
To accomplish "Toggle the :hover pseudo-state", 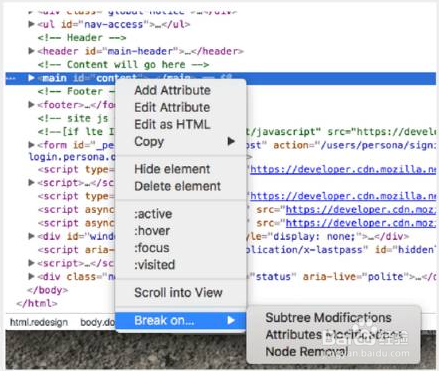I will [152, 231].
